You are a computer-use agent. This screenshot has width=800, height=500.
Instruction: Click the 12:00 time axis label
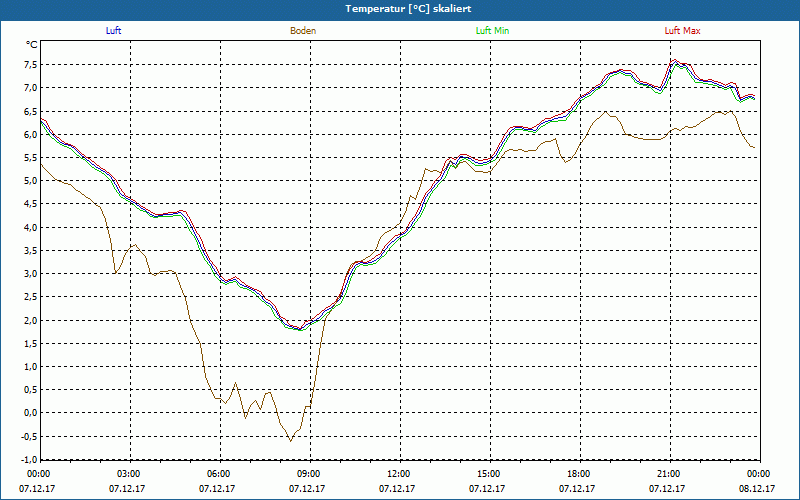pyautogui.click(x=397, y=474)
